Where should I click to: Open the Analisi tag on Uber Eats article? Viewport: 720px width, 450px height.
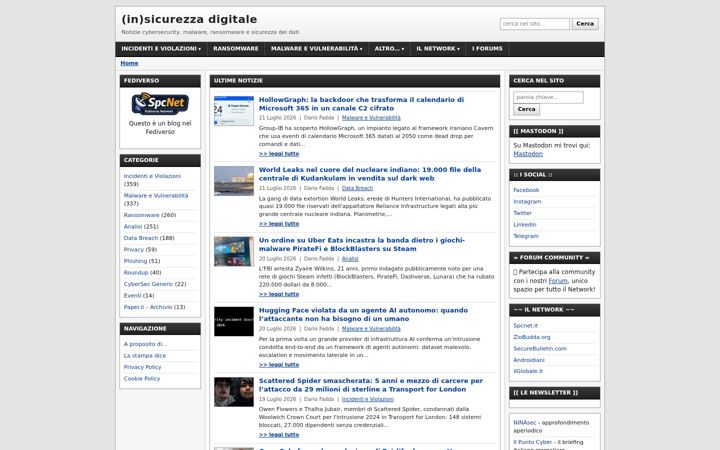(350, 259)
